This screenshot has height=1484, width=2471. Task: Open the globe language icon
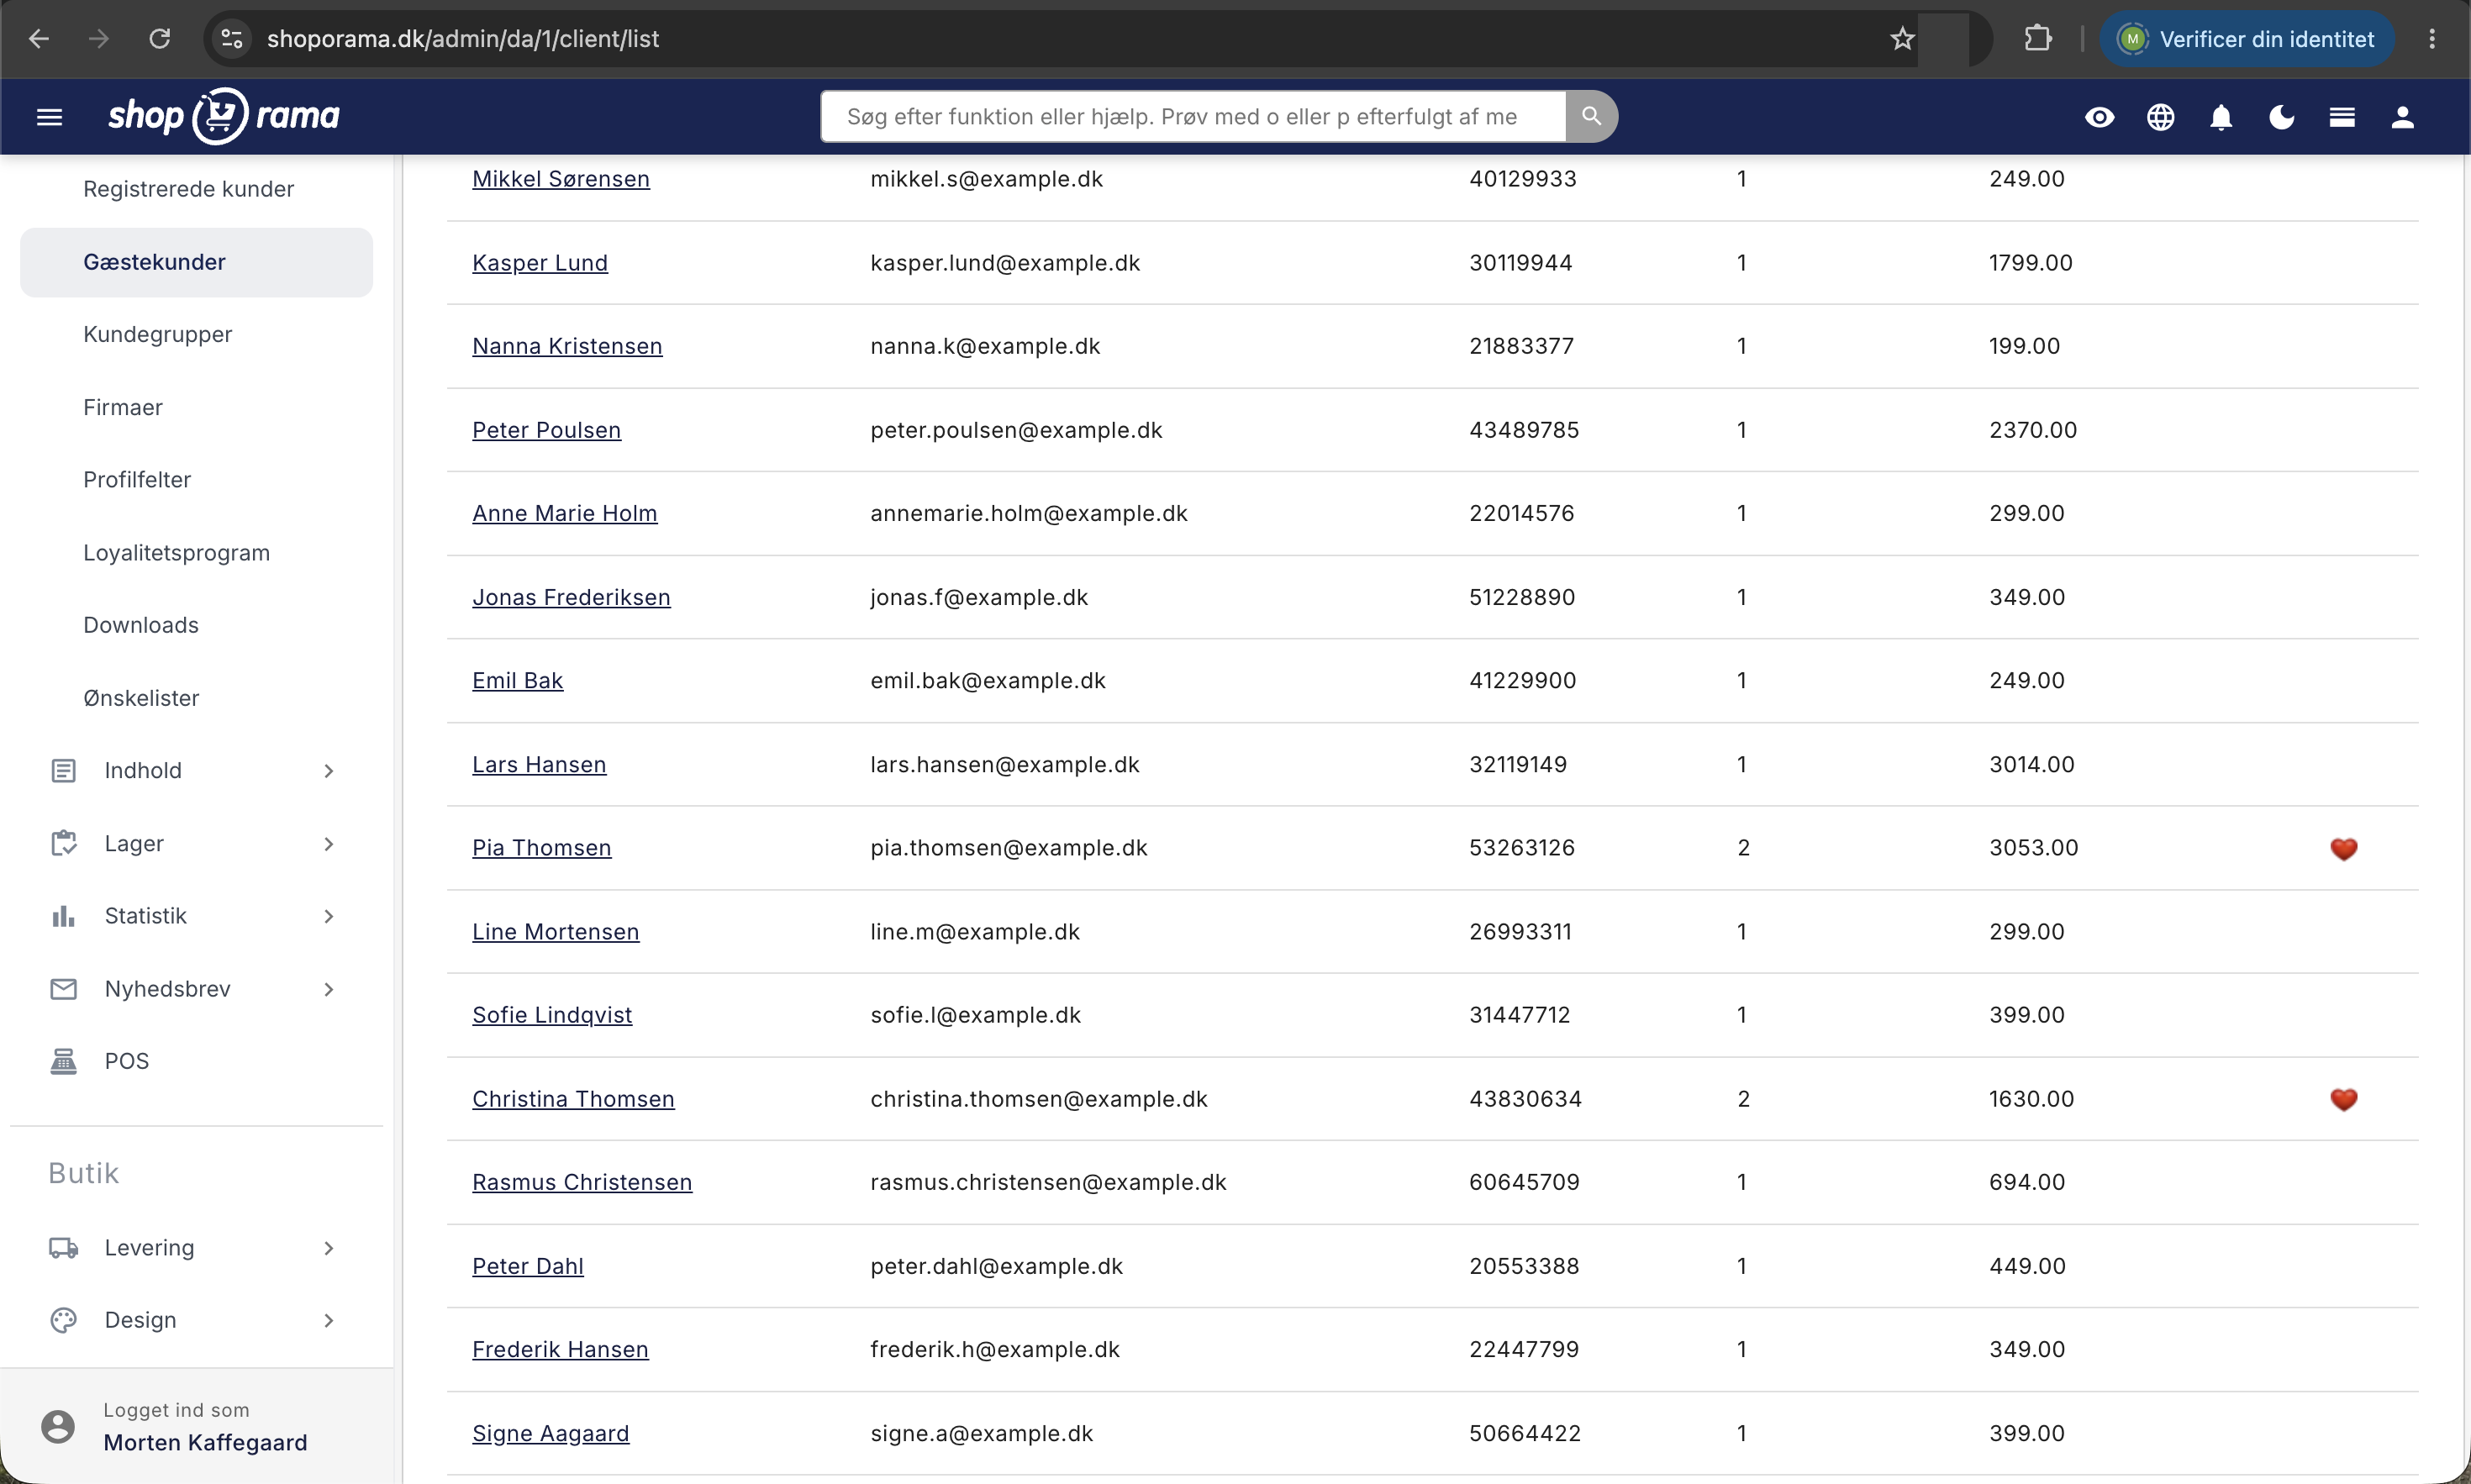click(2160, 117)
